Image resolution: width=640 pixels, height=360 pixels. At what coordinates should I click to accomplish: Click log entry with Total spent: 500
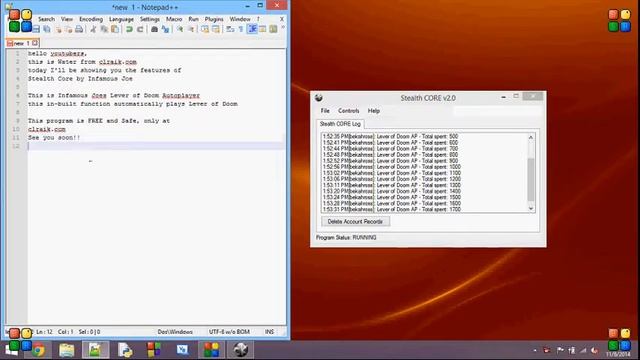(390, 136)
